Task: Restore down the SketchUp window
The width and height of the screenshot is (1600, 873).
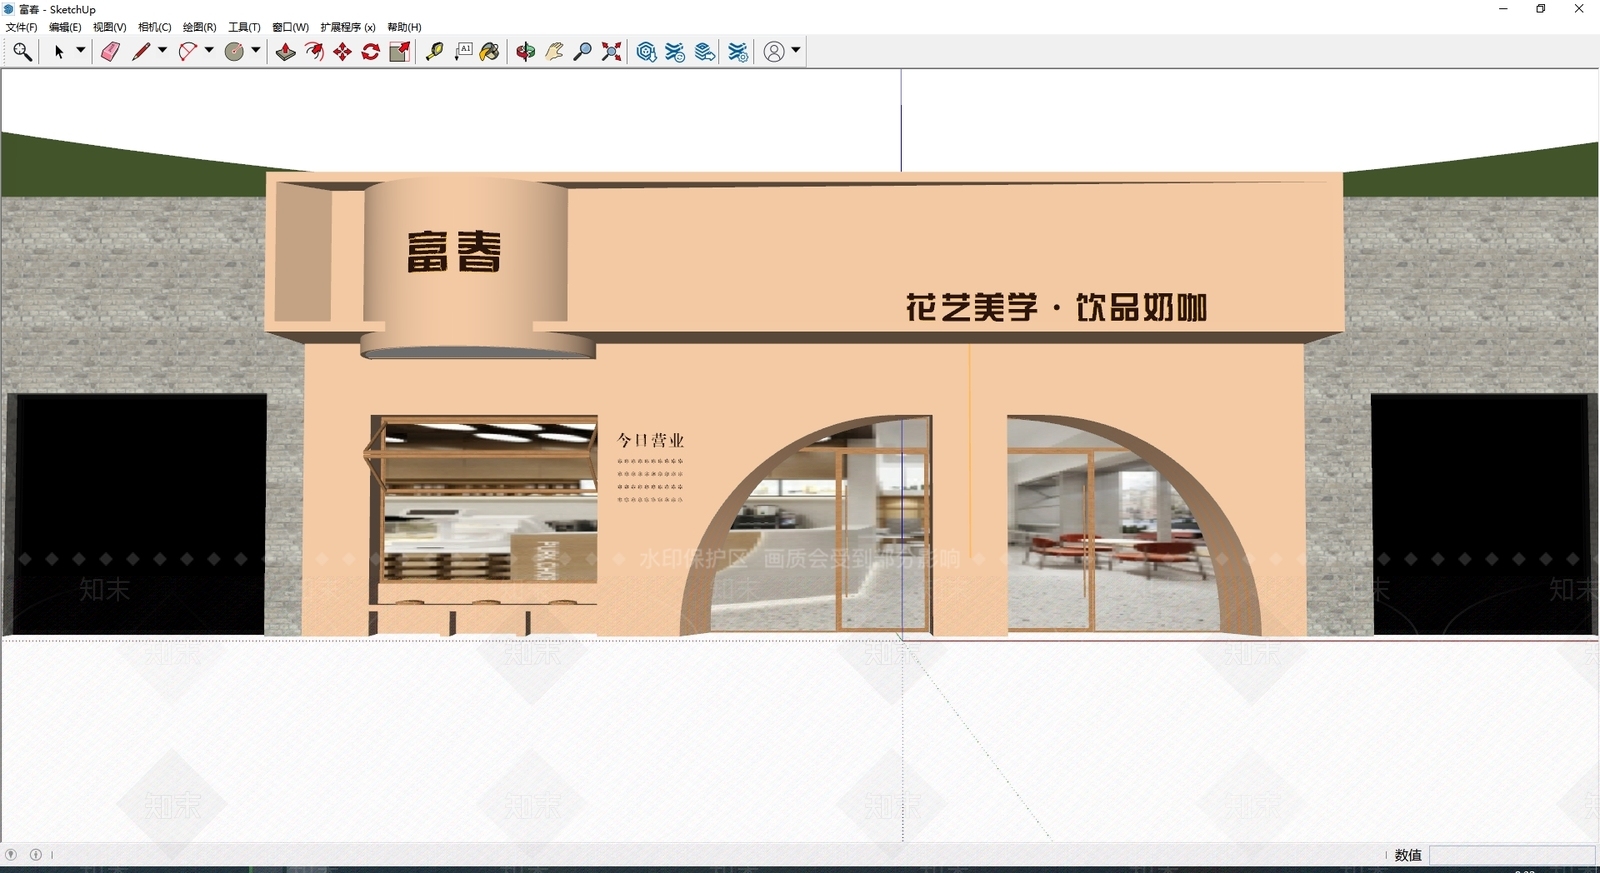Action: pos(1541,9)
